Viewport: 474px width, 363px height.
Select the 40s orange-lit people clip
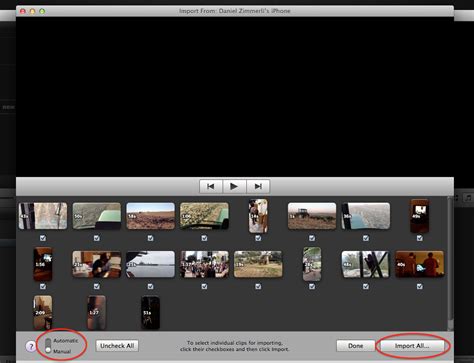click(x=420, y=264)
